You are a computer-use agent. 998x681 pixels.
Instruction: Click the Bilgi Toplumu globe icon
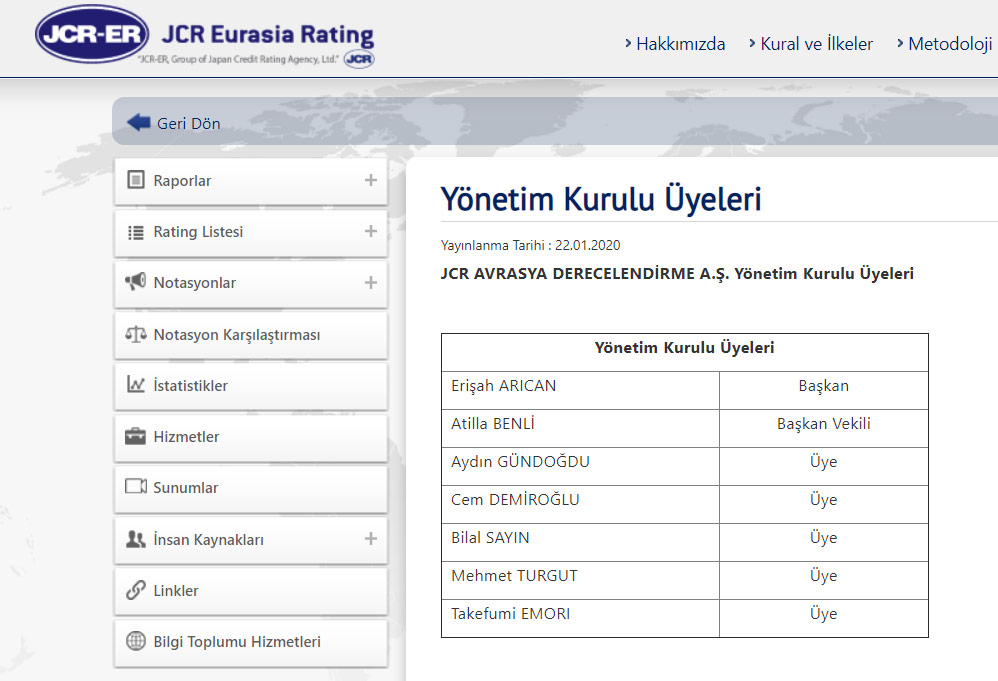click(x=136, y=642)
